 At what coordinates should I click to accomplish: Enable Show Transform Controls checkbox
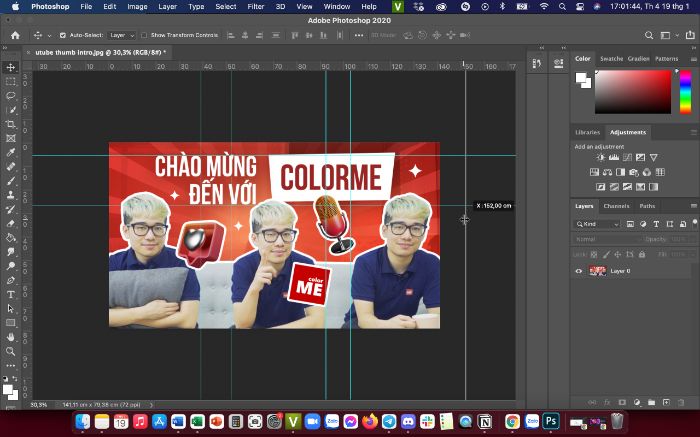[x=144, y=35]
